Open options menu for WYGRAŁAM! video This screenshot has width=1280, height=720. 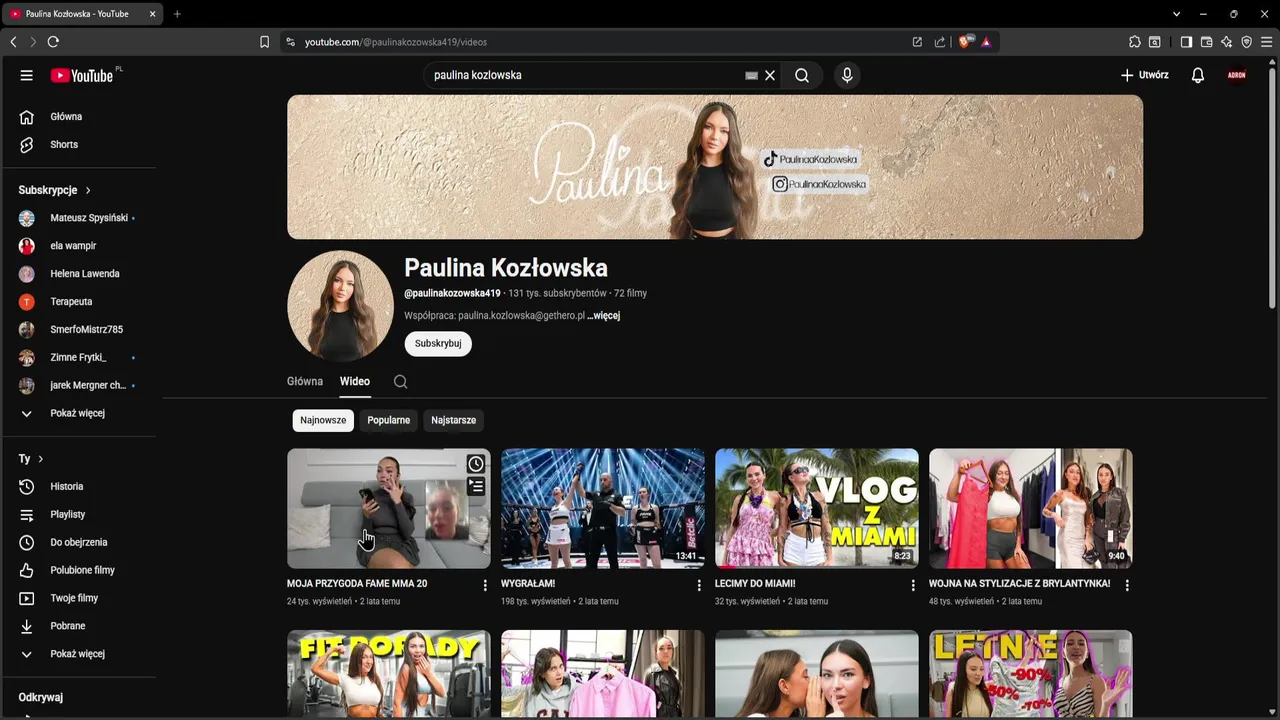[699, 585]
